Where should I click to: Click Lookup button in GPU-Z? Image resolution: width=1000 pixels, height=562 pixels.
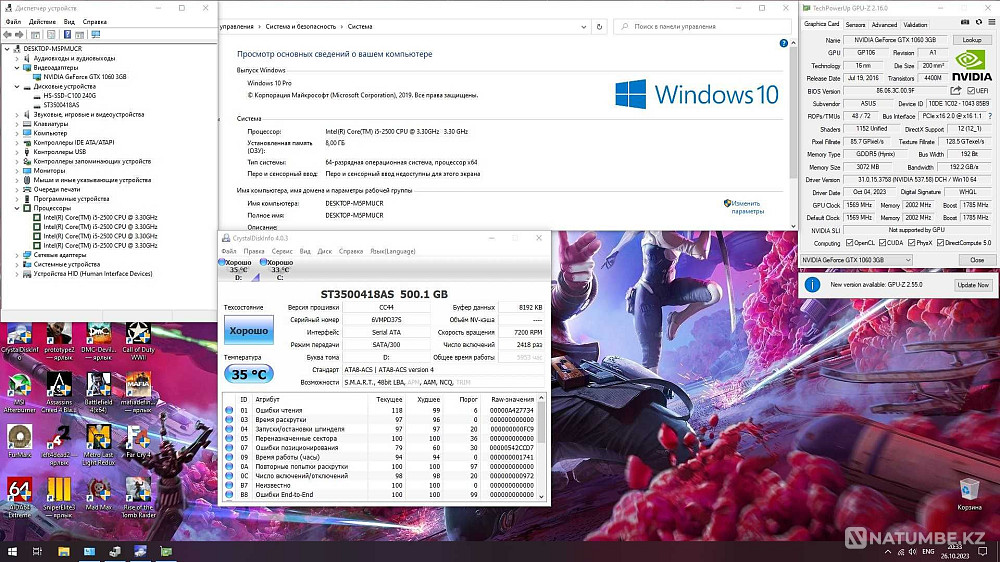point(972,40)
